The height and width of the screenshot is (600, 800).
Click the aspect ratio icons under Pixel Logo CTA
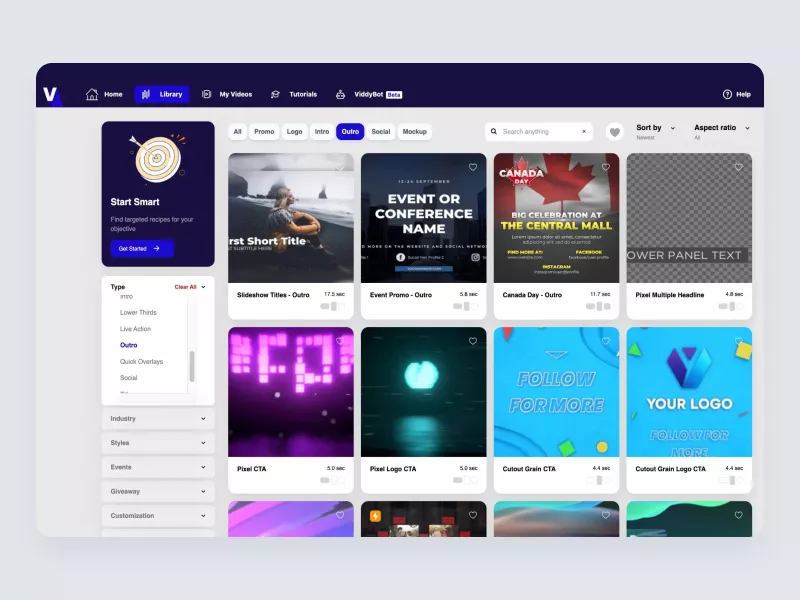pos(465,480)
